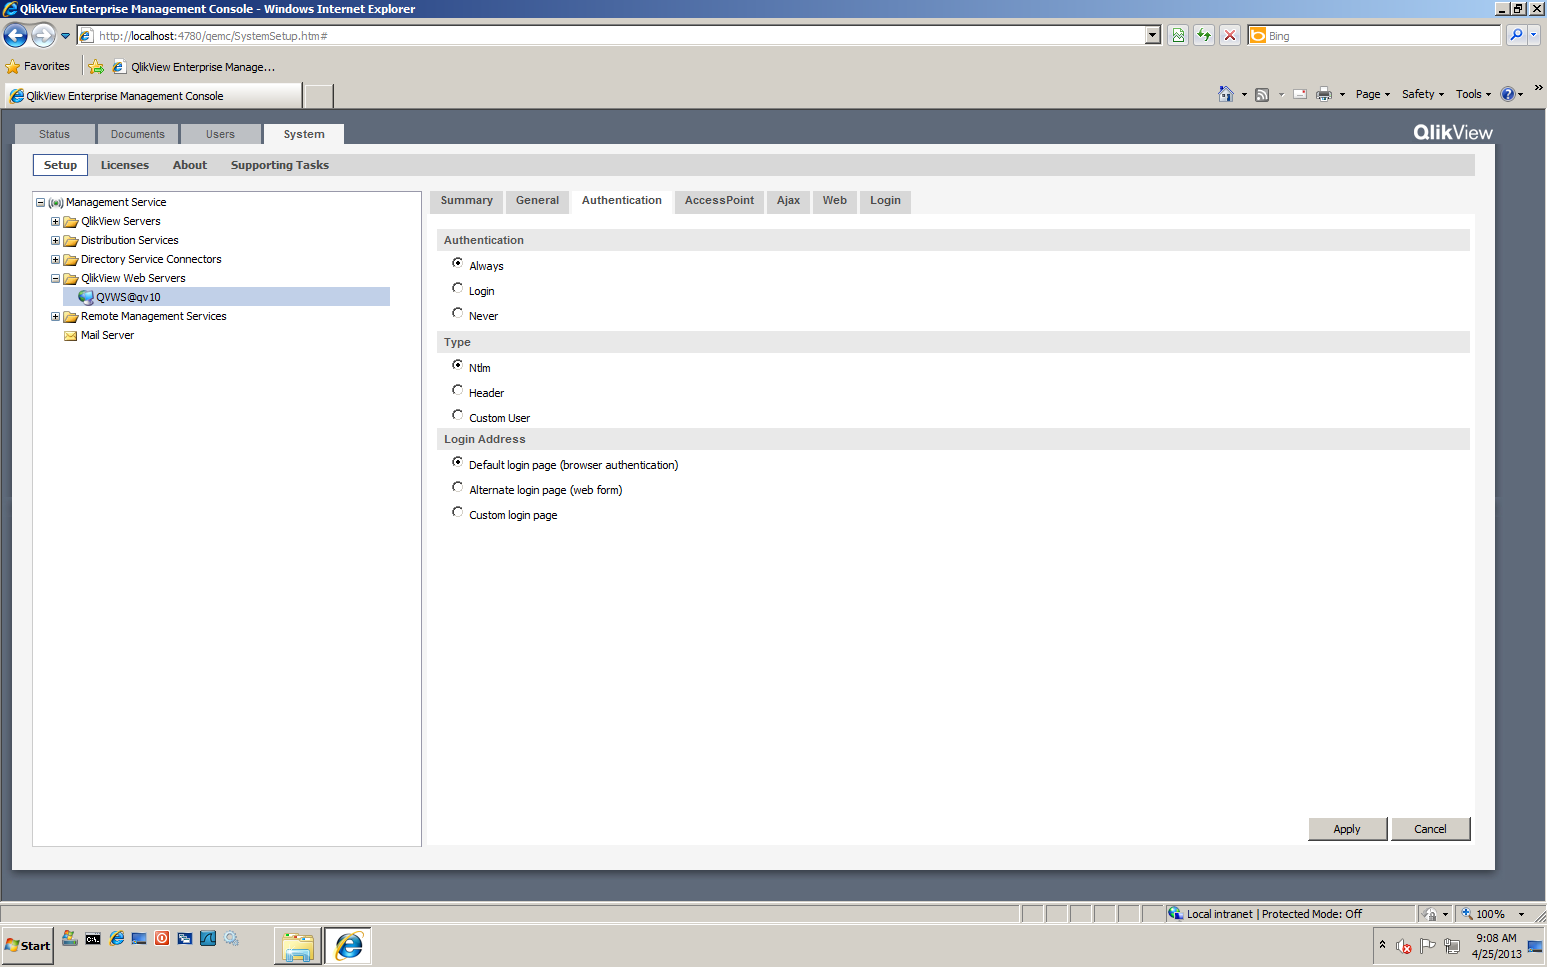Screen dimensions: 1547x967
Task: Toggle Compatibility View icon beside address bar
Action: pos(1178,36)
